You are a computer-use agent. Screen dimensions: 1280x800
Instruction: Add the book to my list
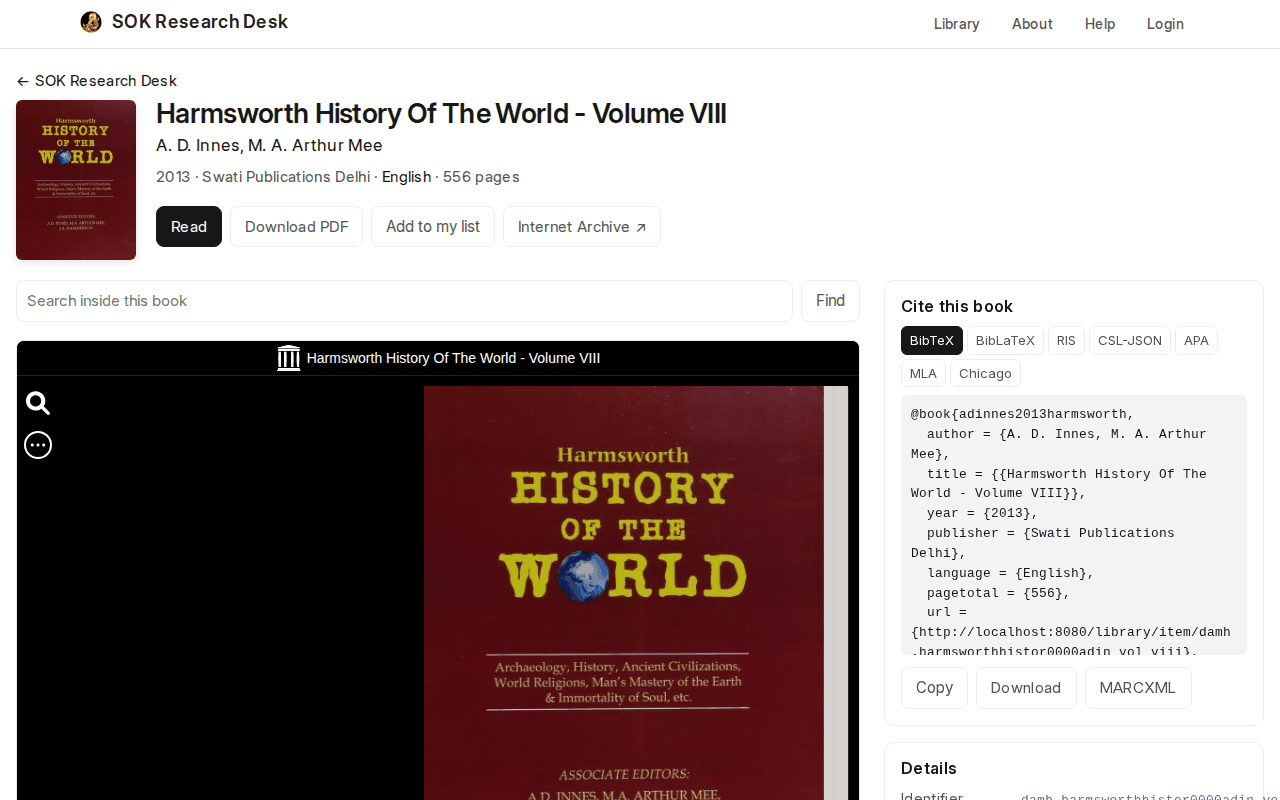coord(433,227)
